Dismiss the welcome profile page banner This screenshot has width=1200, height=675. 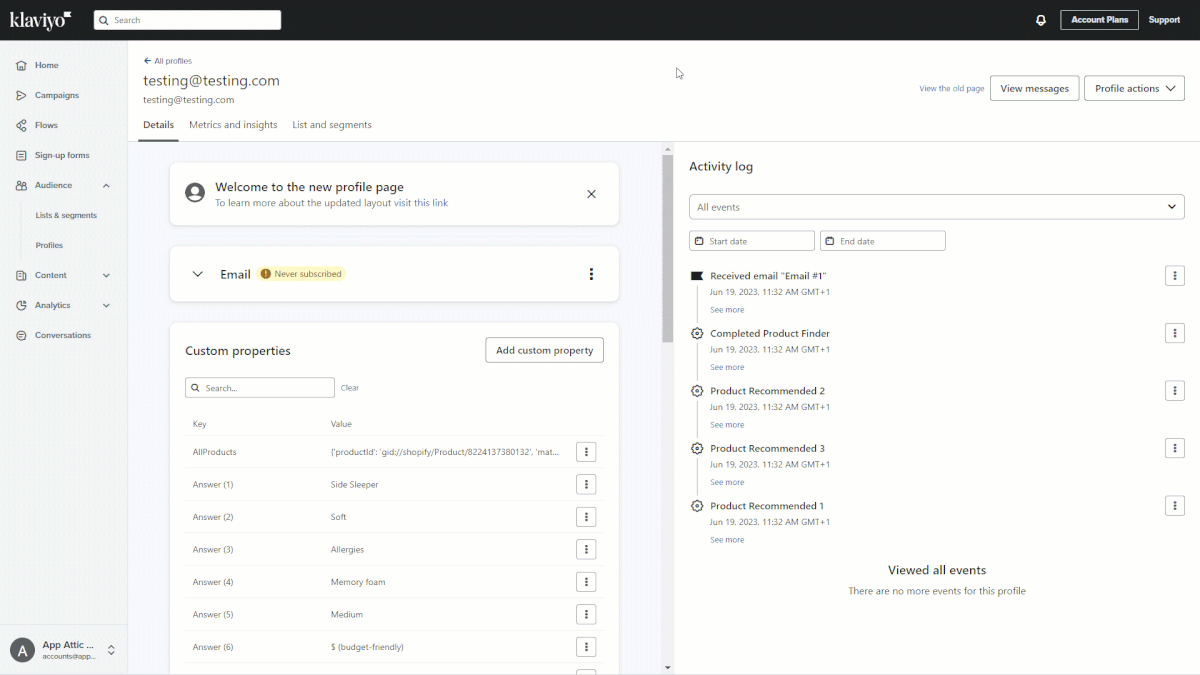591,194
